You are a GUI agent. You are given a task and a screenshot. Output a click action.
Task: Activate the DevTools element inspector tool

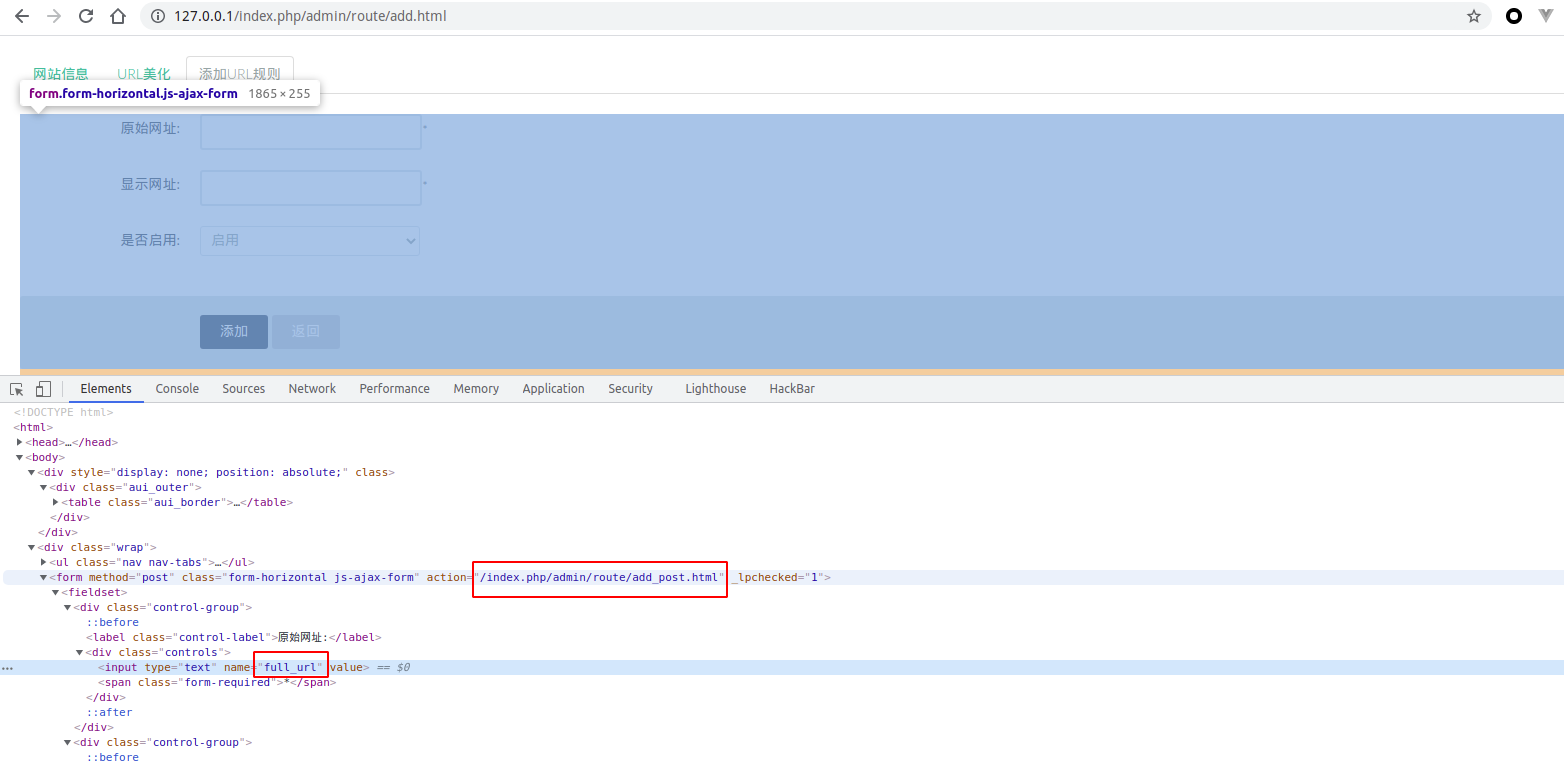pyautogui.click(x=17, y=389)
